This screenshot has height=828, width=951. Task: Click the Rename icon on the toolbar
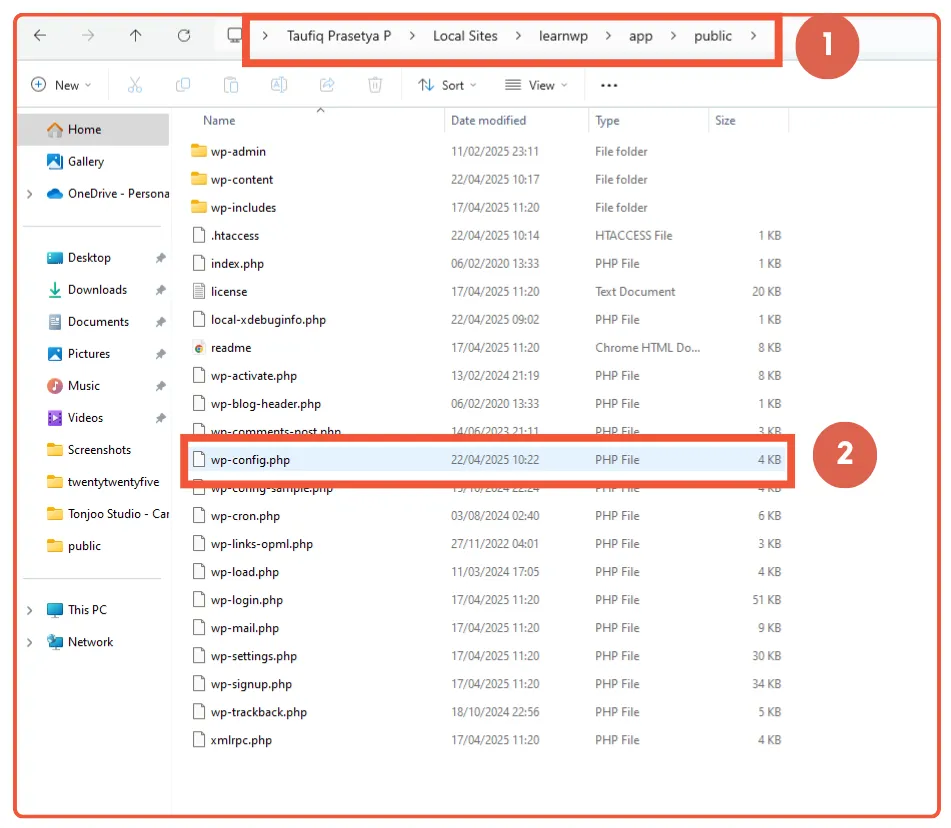279,85
